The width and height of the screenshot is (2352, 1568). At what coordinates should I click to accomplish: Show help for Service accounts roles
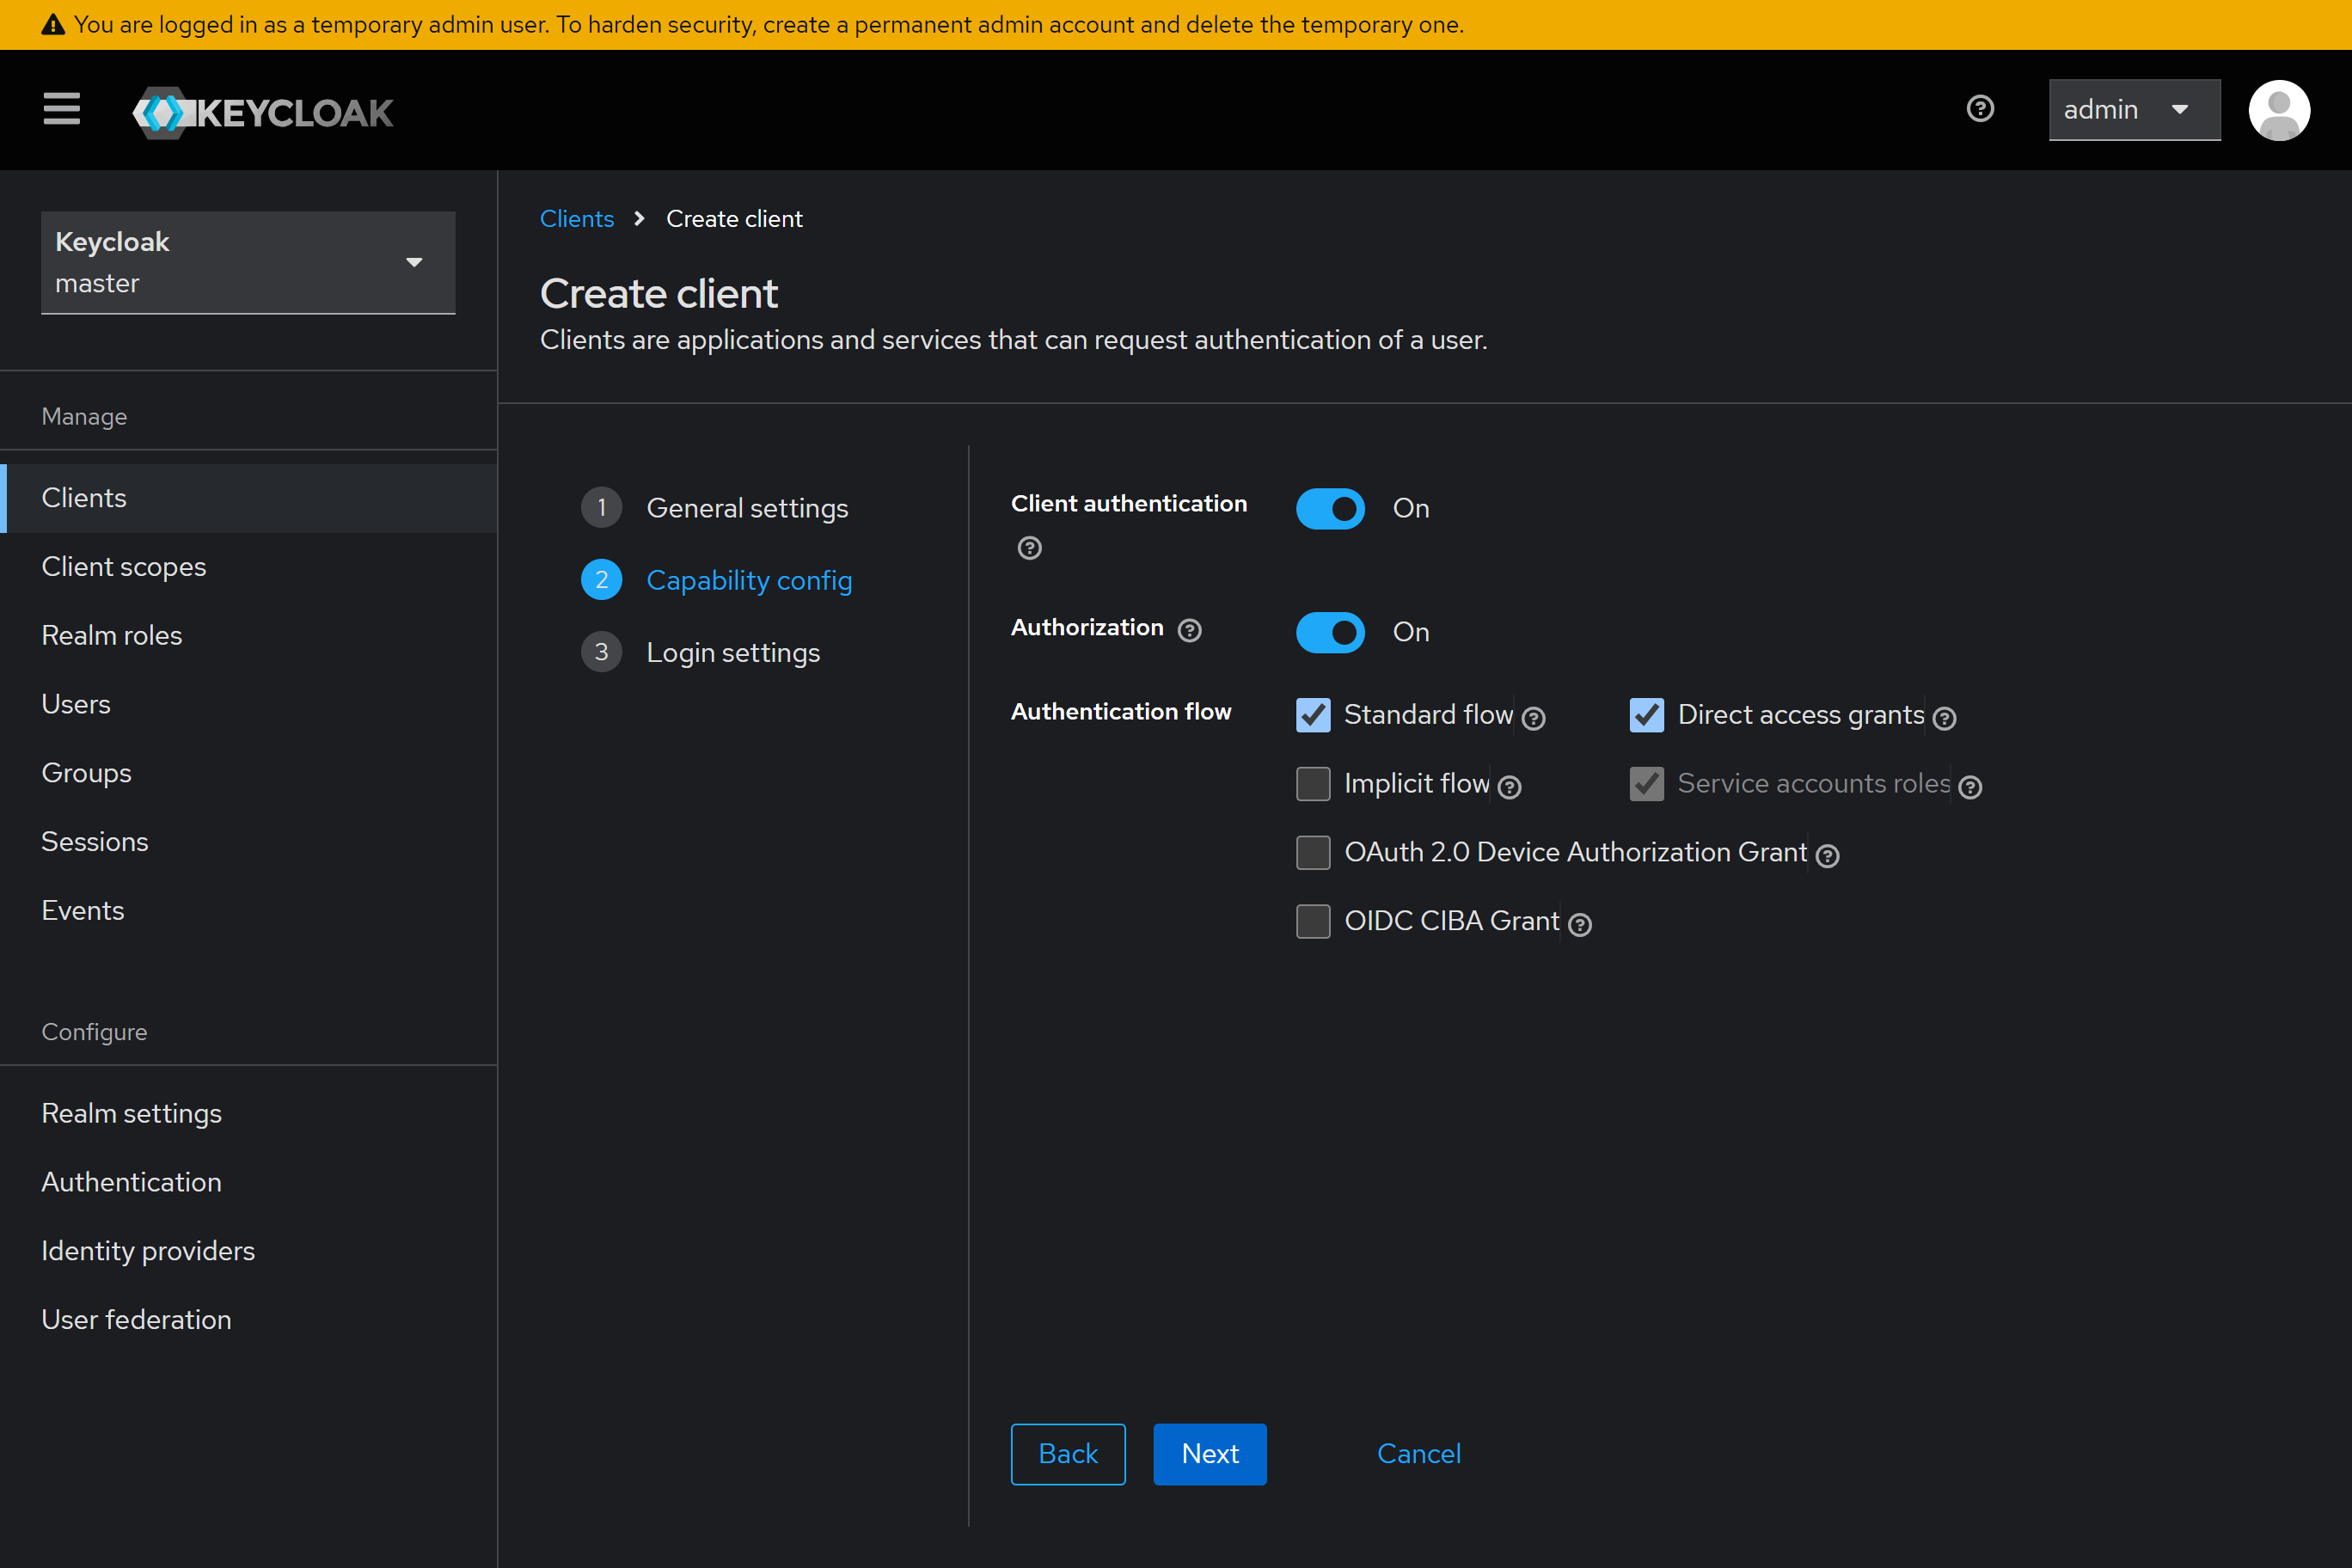click(x=1970, y=787)
